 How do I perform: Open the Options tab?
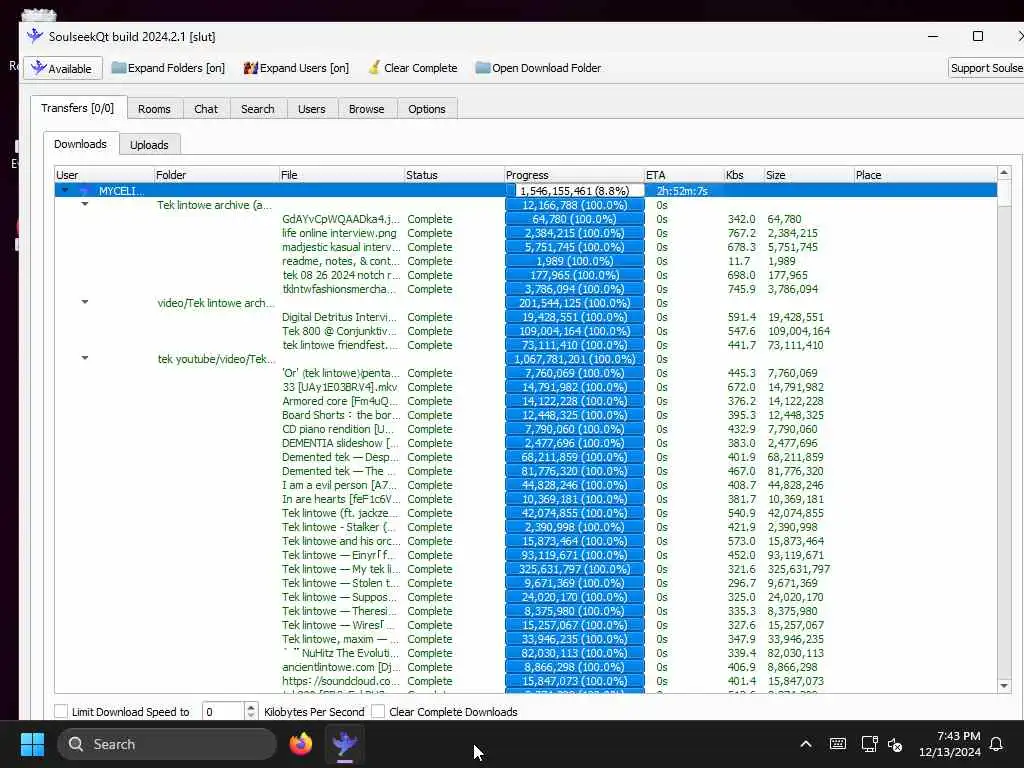click(426, 109)
